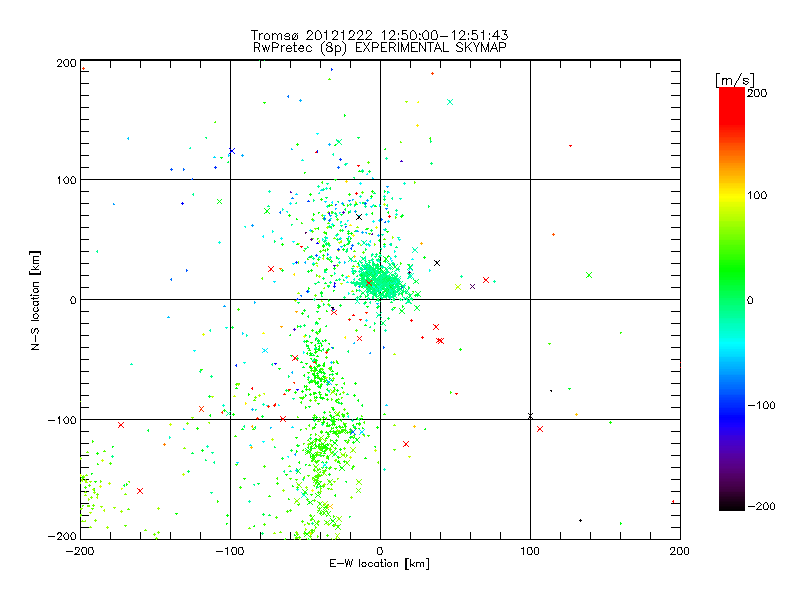Click the purple X marker east of center
Screen dimensions: 800x600
472,286
